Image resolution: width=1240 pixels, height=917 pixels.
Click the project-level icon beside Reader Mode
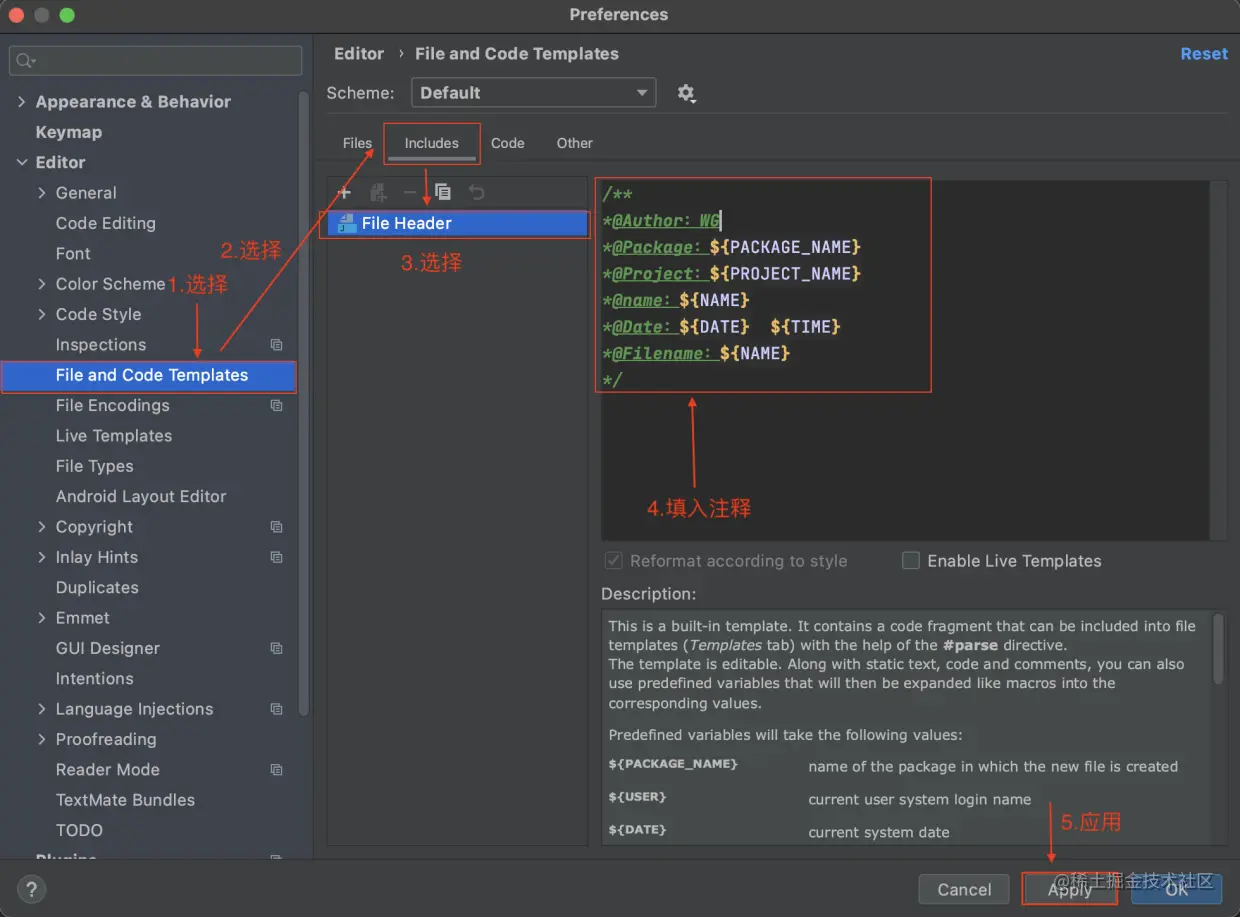pos(277,770)
